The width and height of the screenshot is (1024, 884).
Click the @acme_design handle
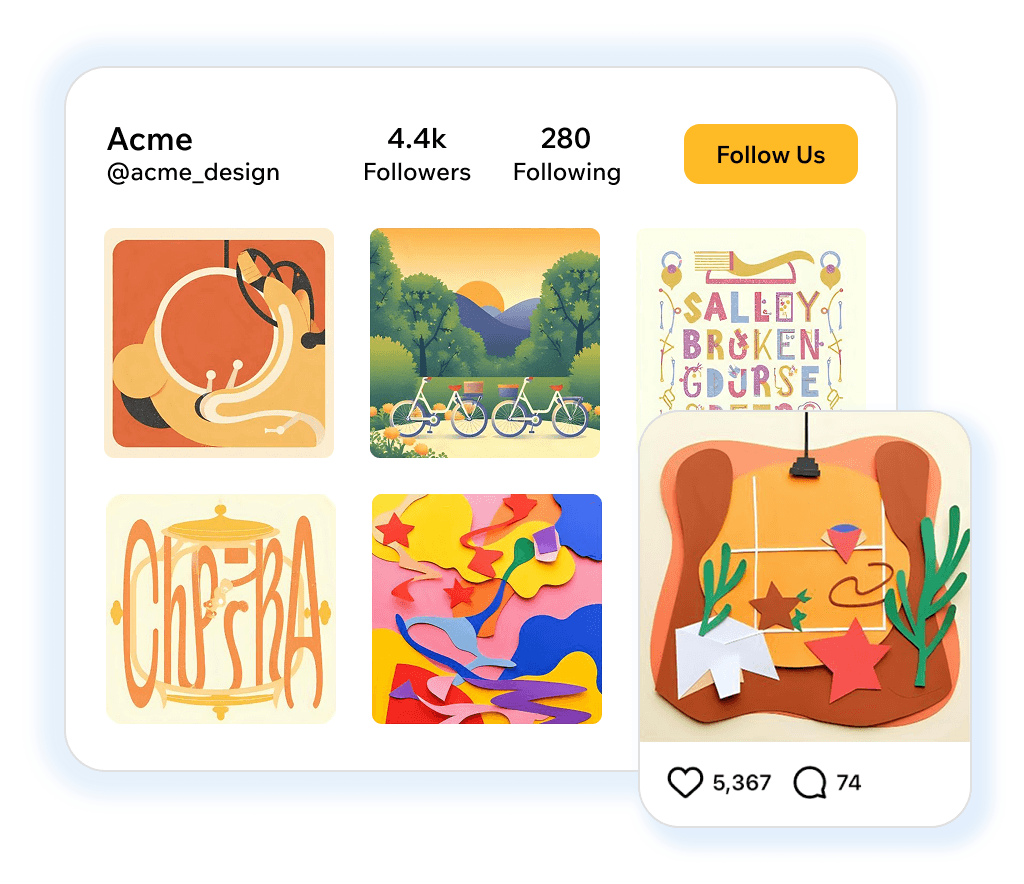click(x=193, y=172)
